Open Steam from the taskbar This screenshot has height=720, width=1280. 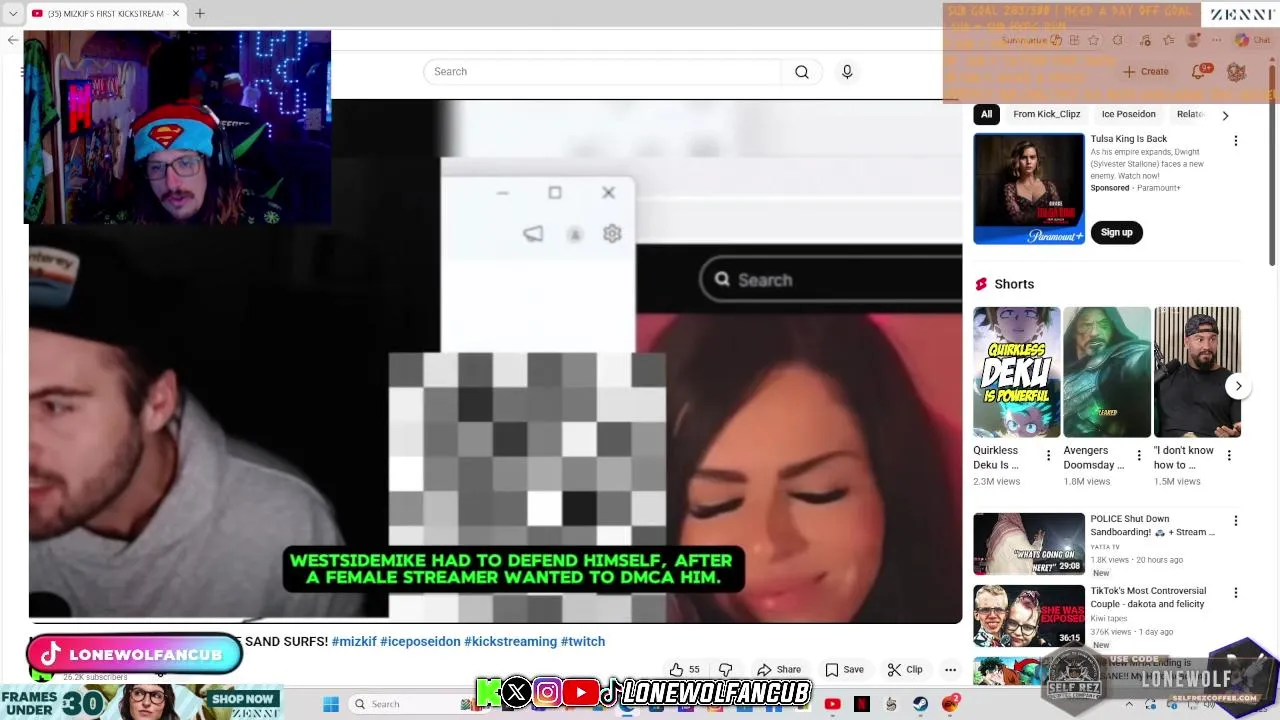(x=920, y=704)
